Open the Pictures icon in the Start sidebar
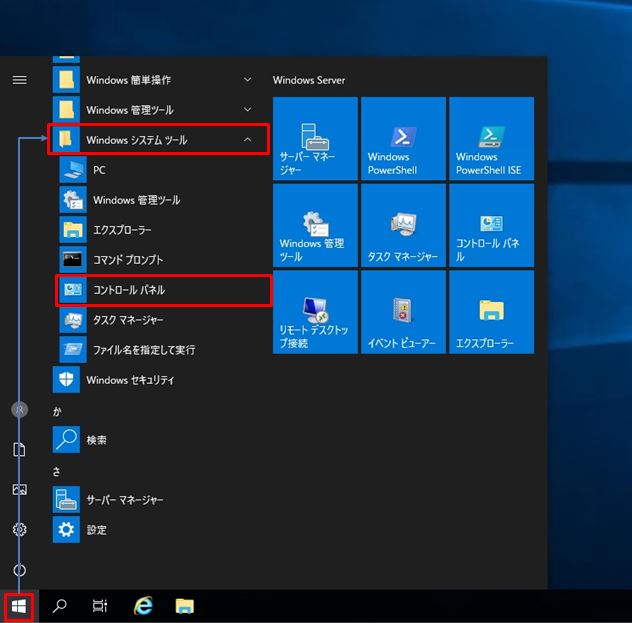 (19, 489)
